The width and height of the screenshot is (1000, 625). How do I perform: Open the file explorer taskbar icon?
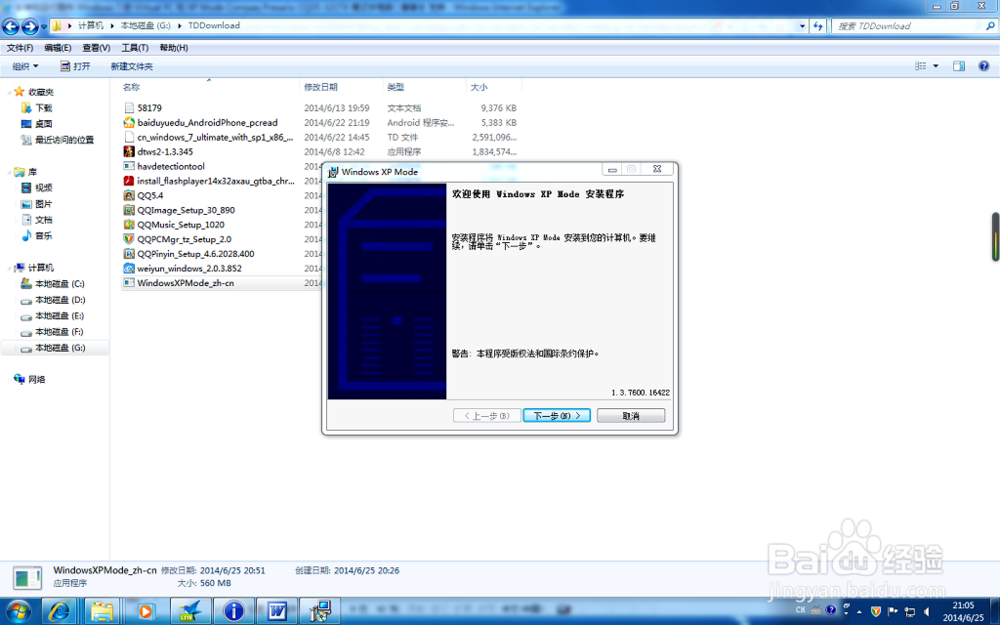coord(102,612)
